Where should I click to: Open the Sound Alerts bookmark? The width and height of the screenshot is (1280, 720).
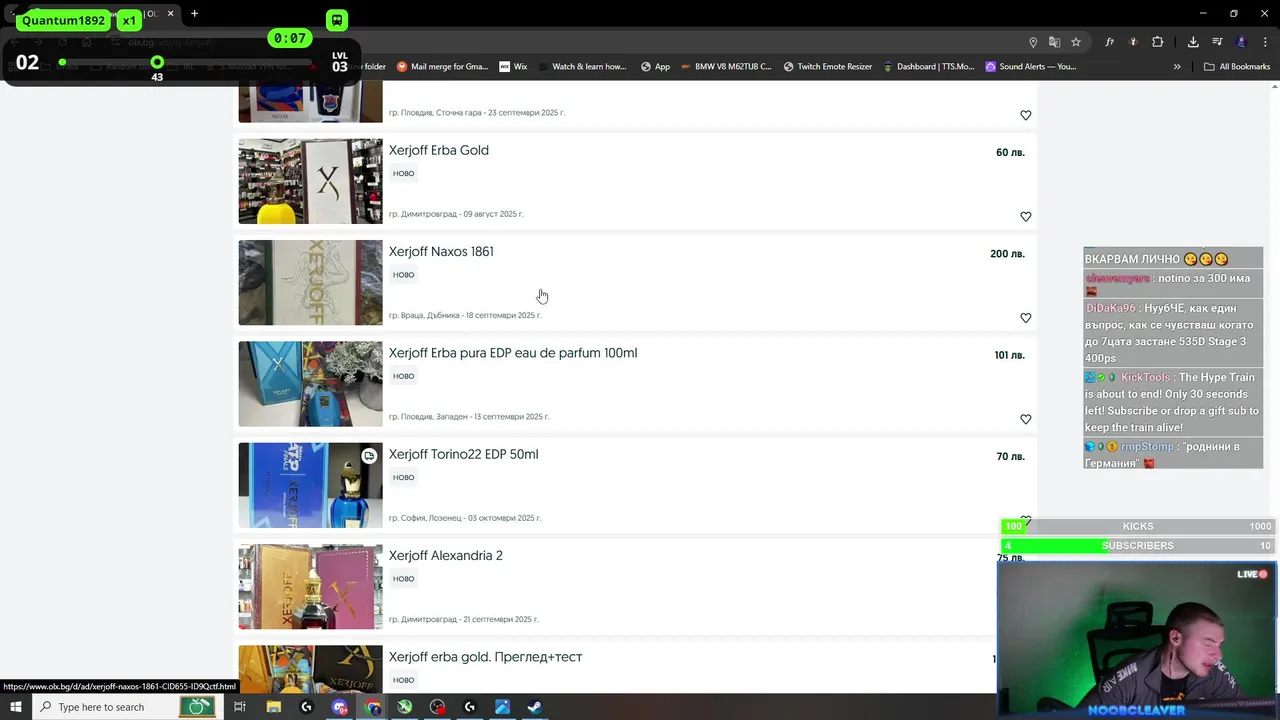tap(1031, 67)
